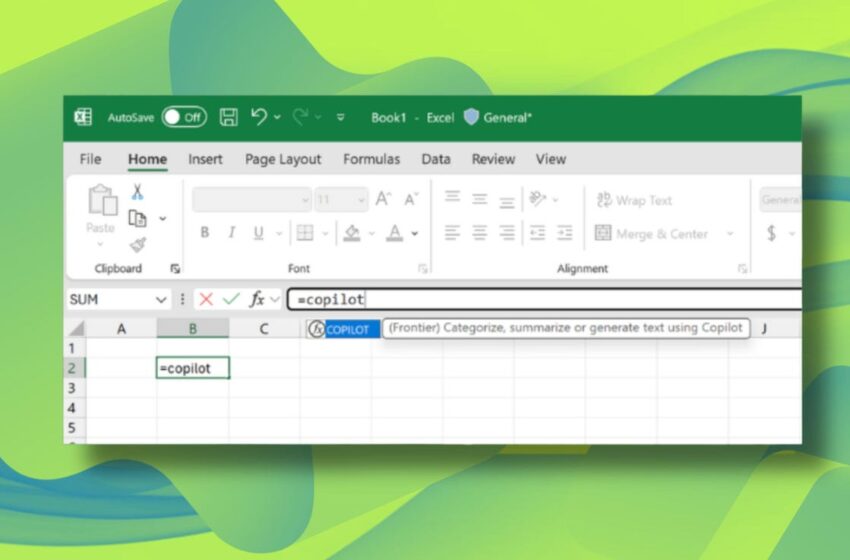This screenshot has width=850, height=560.
Task: Open the File menu
Action: pos(90,159)
